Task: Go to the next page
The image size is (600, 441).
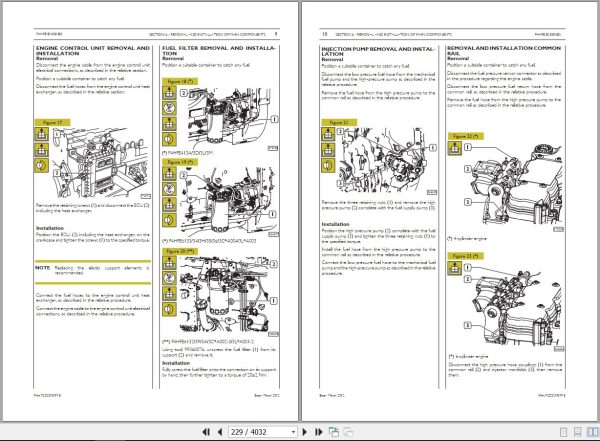Action: pos(305,432)
